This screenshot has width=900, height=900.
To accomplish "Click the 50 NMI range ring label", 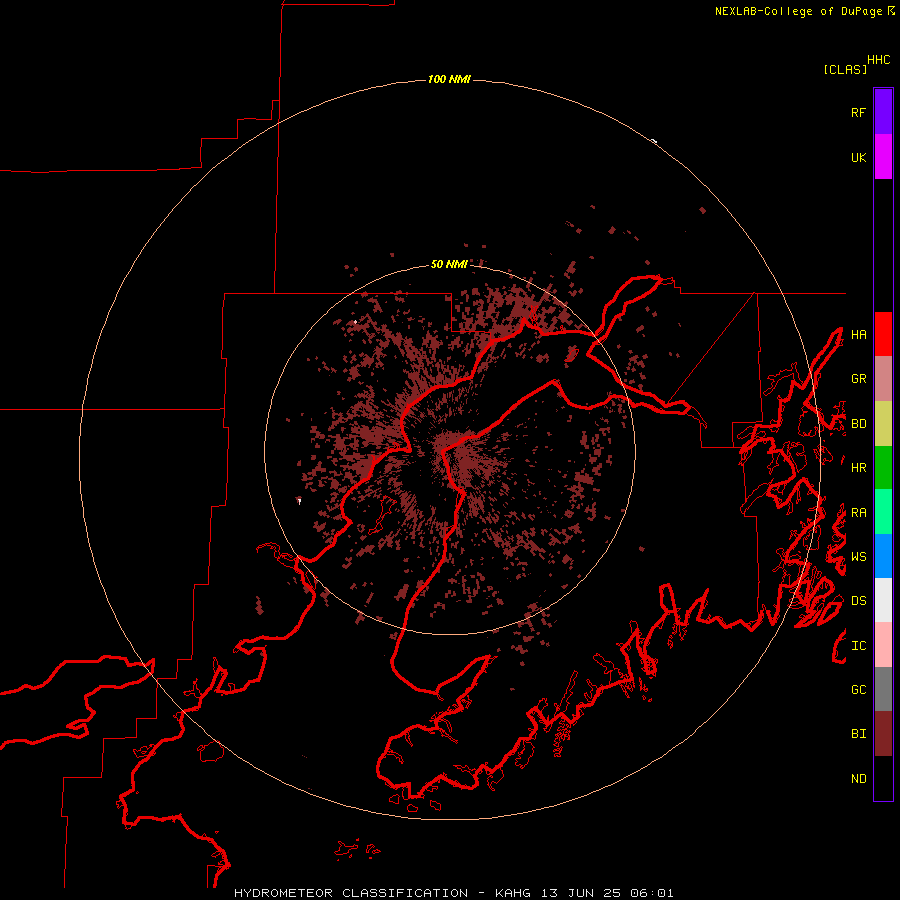I will coord(449,264).
